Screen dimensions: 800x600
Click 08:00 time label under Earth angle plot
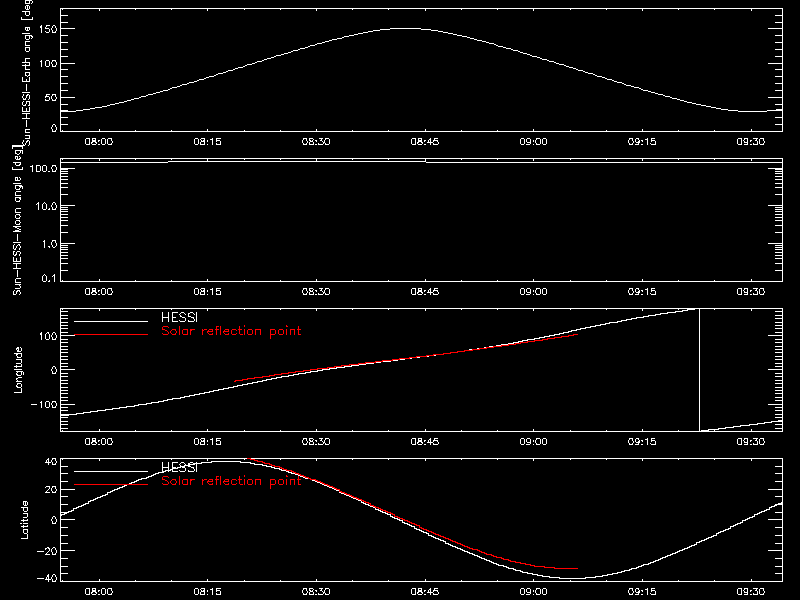coord(98,142)
